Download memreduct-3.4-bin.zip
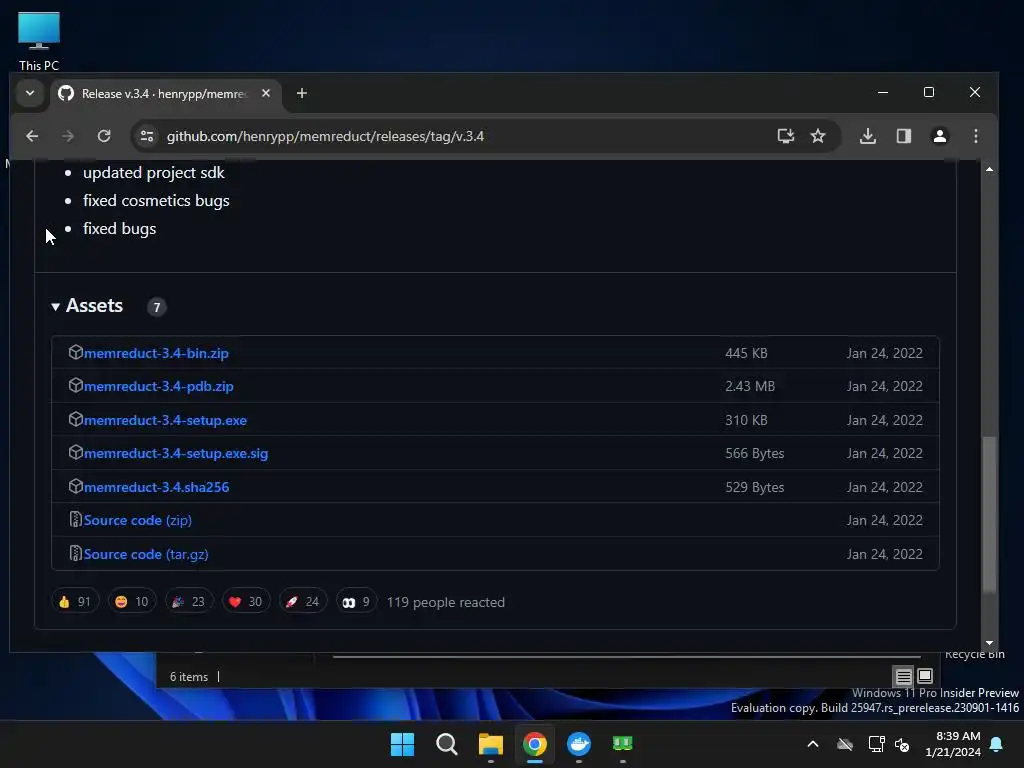 tap(156, 353)
